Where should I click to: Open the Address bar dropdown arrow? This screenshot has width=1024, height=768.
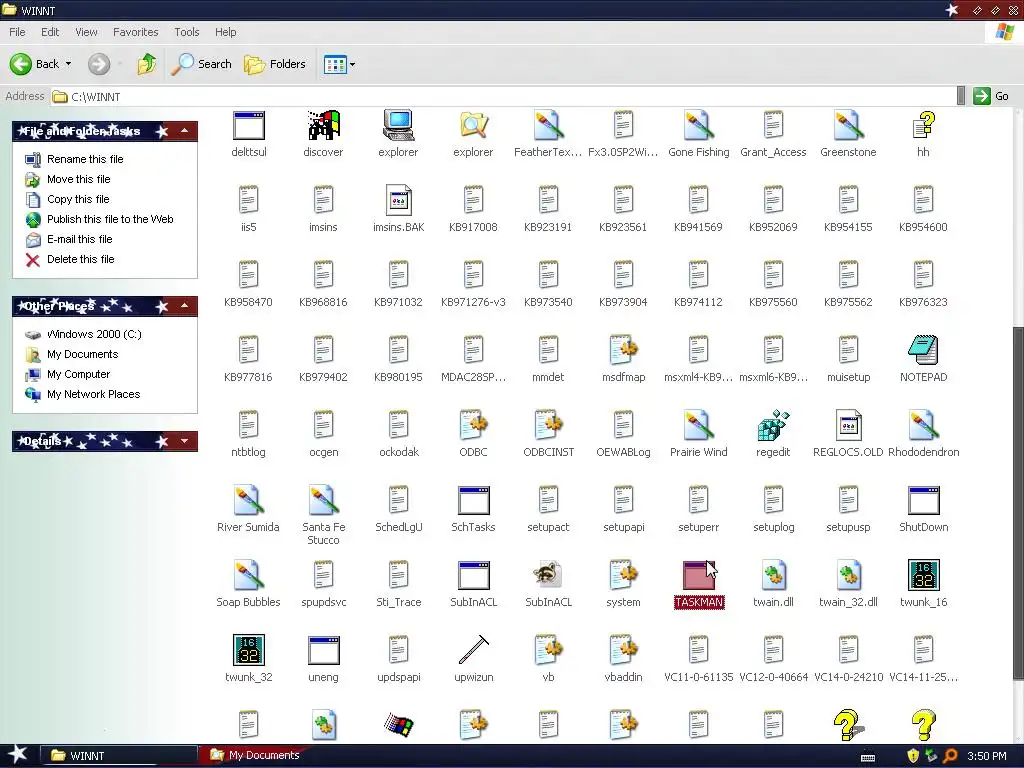961,96
